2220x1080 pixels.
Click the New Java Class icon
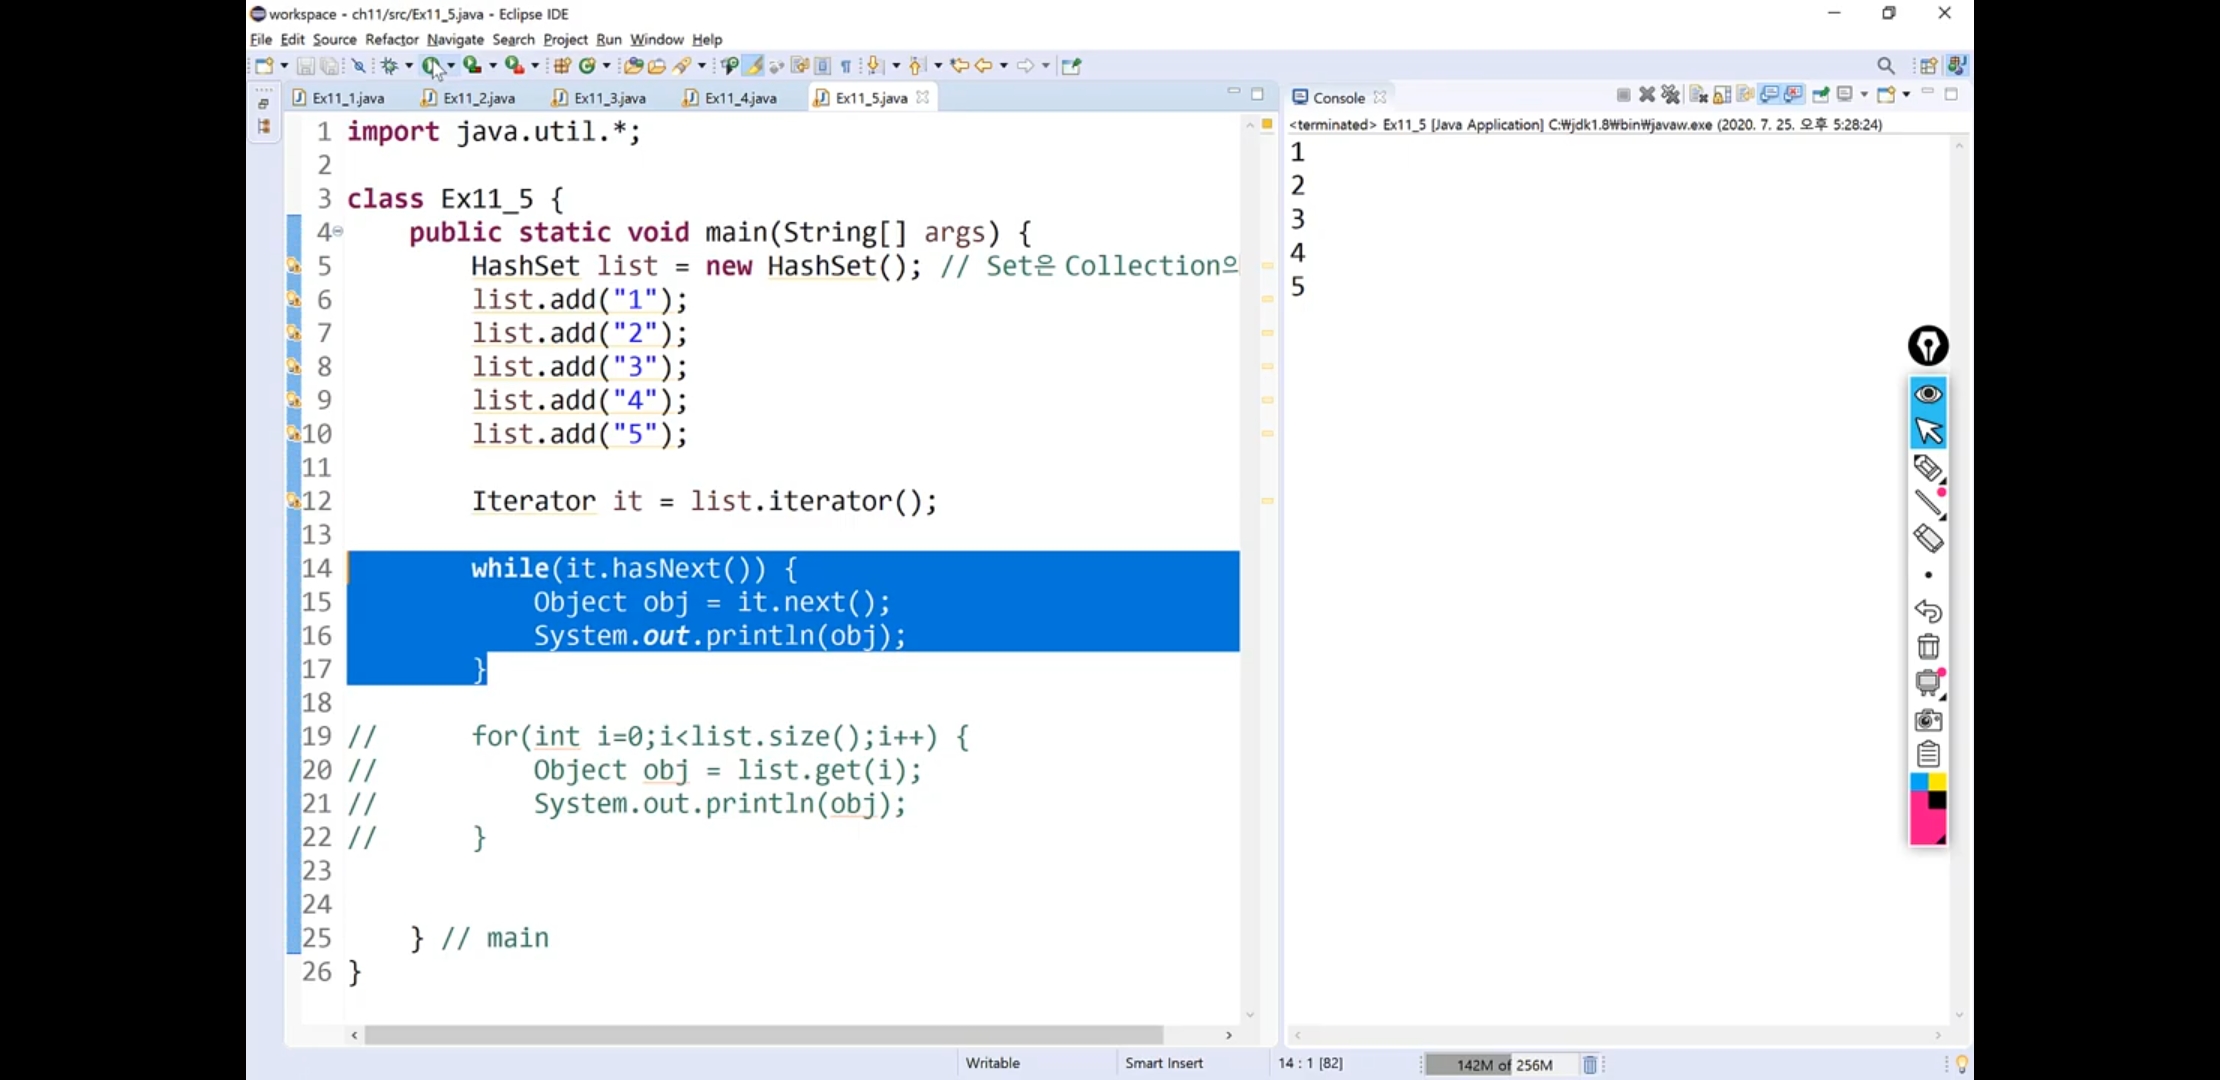(x=587, y=66)
